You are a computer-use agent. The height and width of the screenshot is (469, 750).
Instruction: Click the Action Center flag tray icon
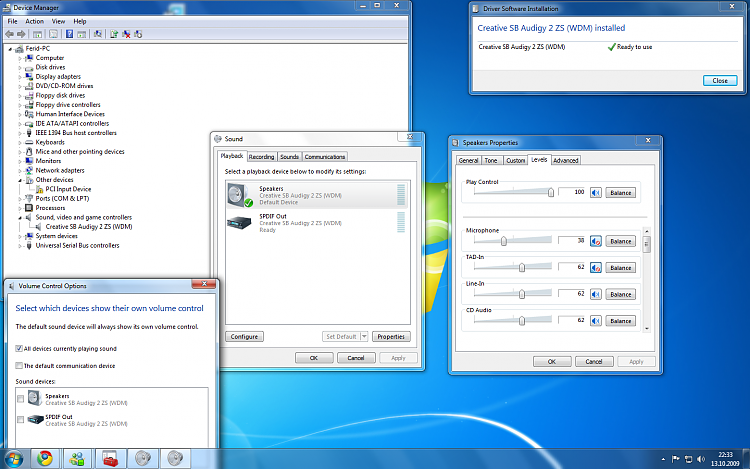pyautogui.click(x=675, y=459)
